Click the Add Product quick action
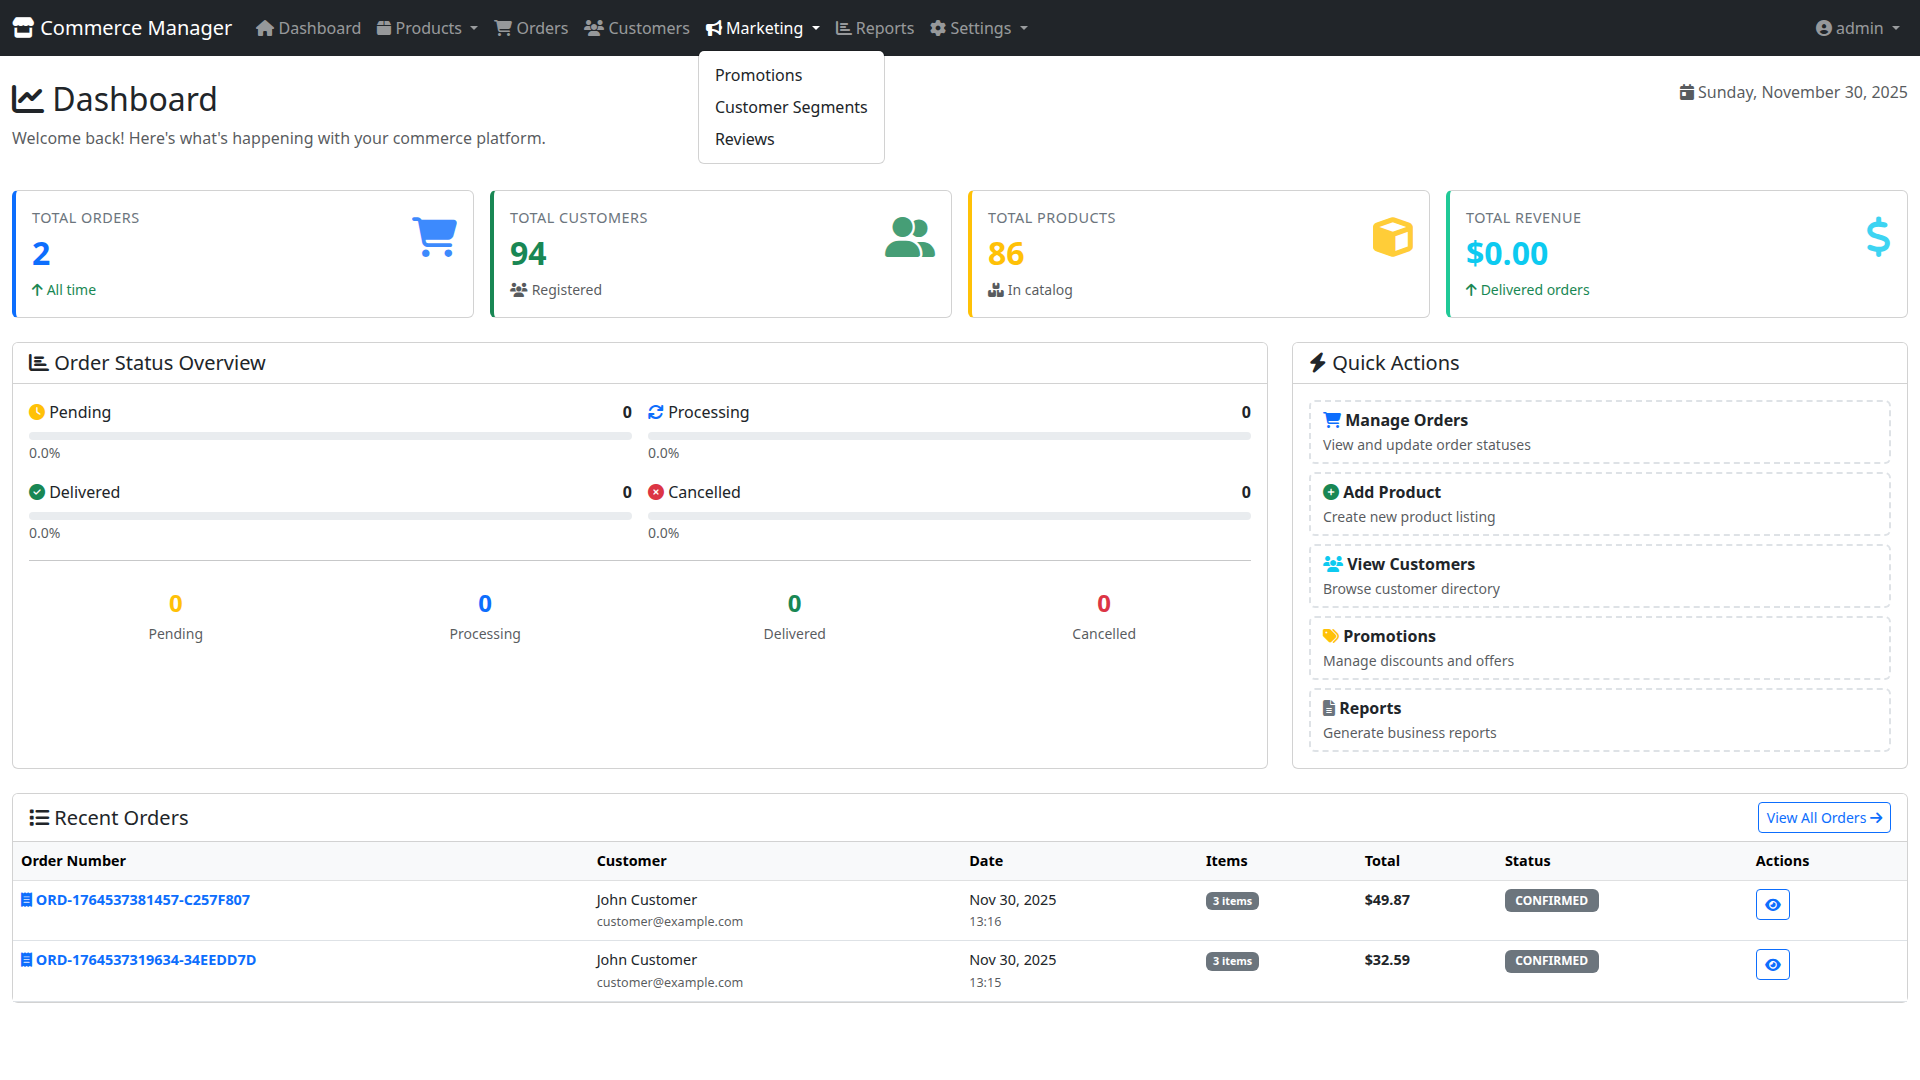The height and width of the screenshot is (1080, 1920). coord(1598,504)
